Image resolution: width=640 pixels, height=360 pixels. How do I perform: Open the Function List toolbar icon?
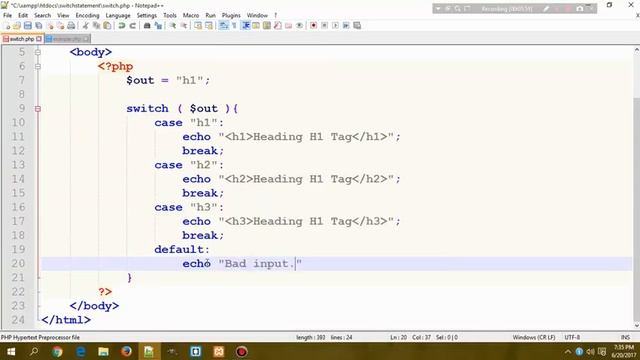pos(278,26)
